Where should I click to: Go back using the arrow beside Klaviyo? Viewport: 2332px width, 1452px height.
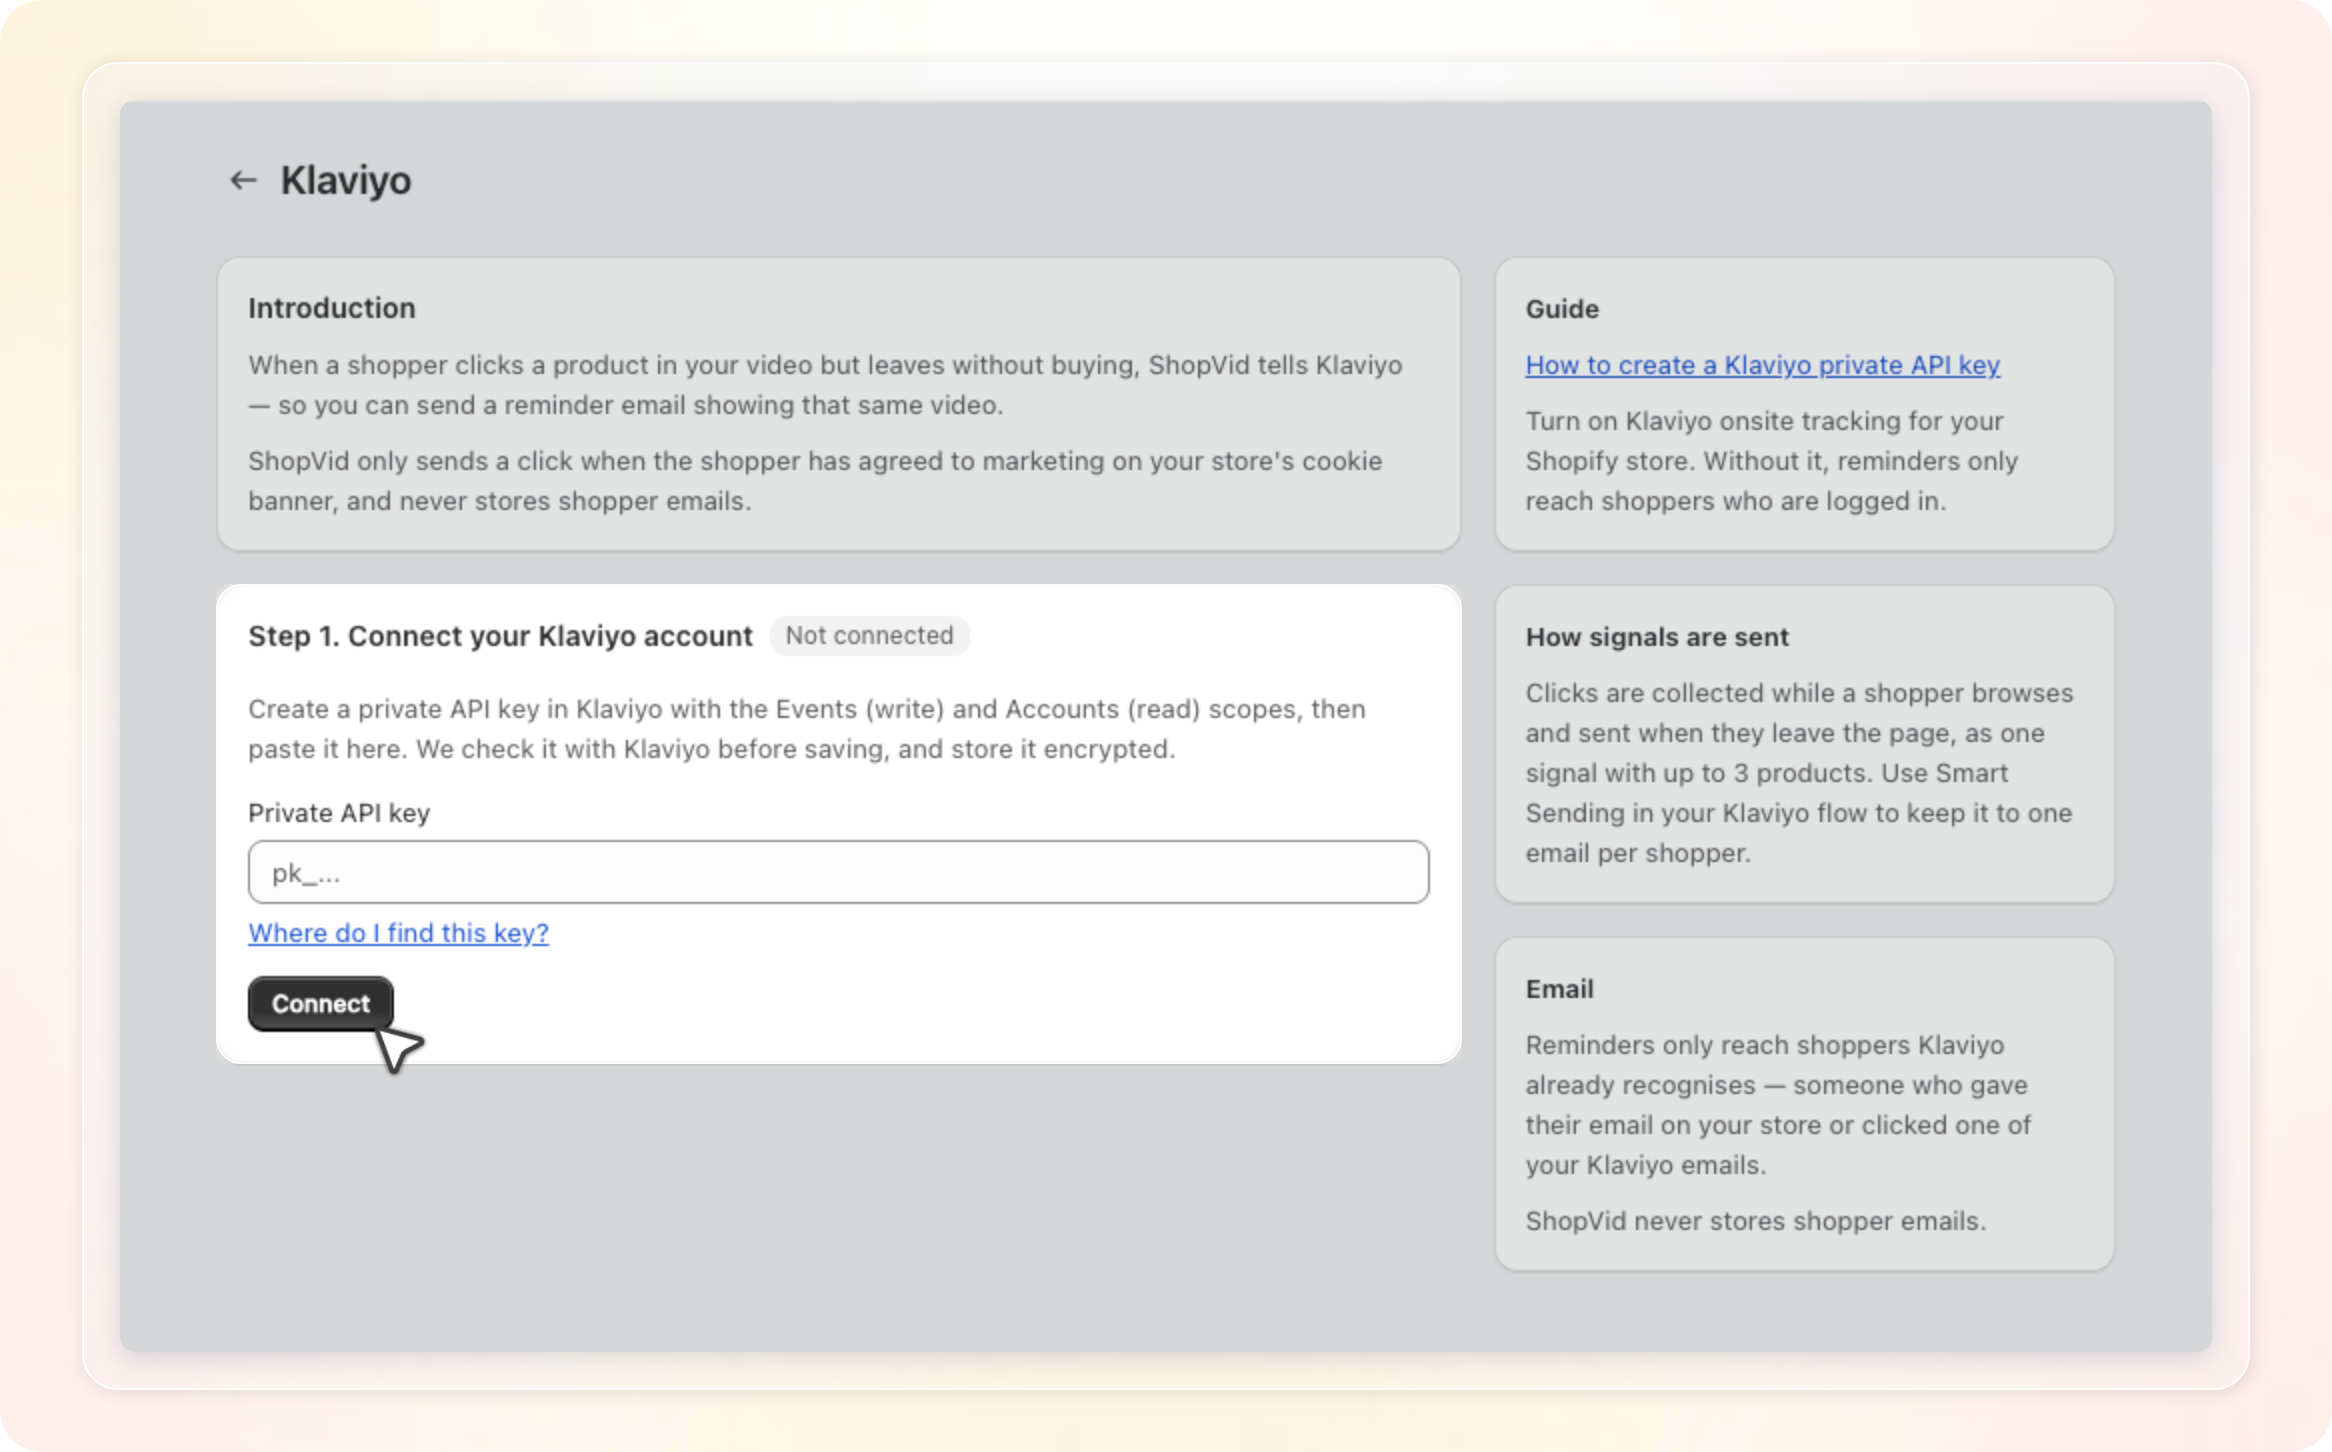(x=243, y=180)
